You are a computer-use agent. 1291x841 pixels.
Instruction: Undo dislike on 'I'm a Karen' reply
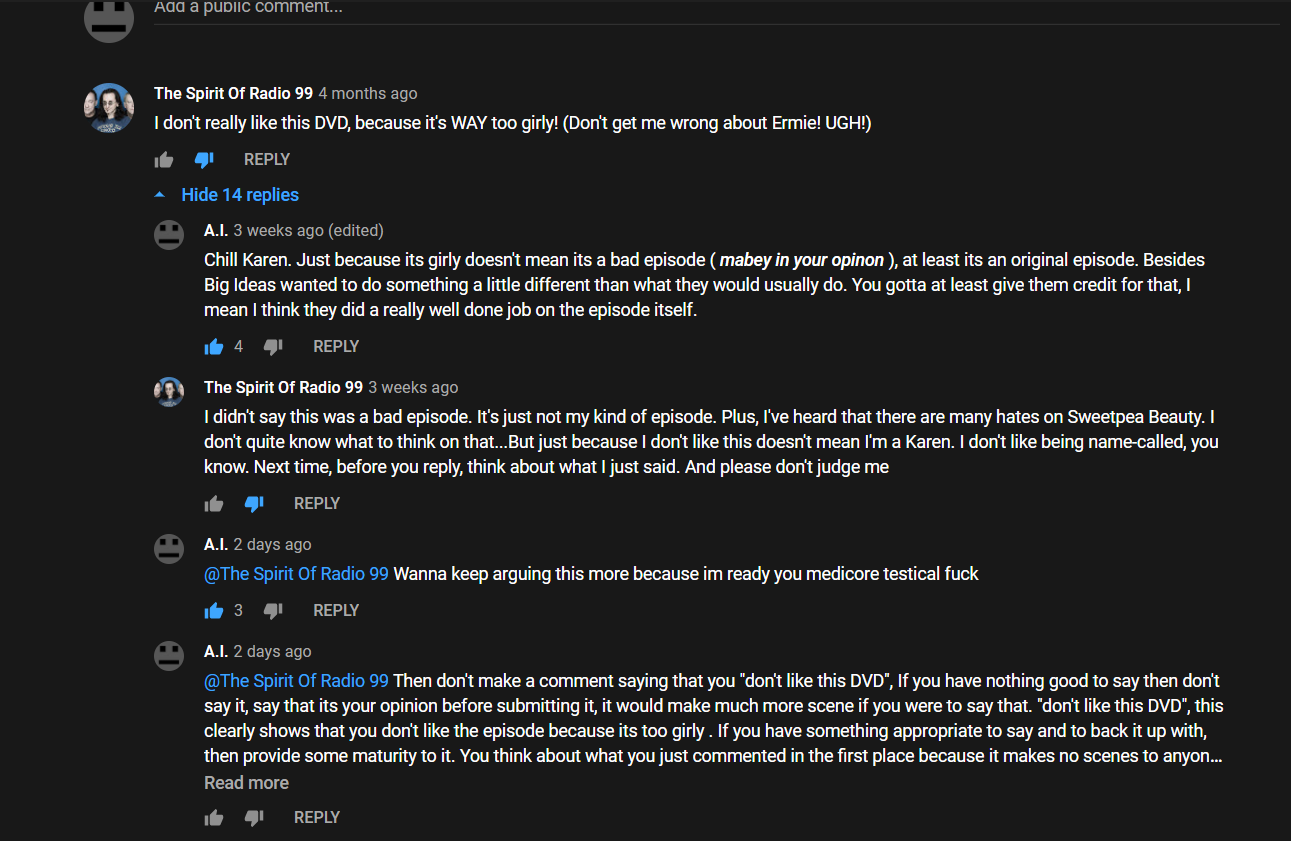point(254,504)
